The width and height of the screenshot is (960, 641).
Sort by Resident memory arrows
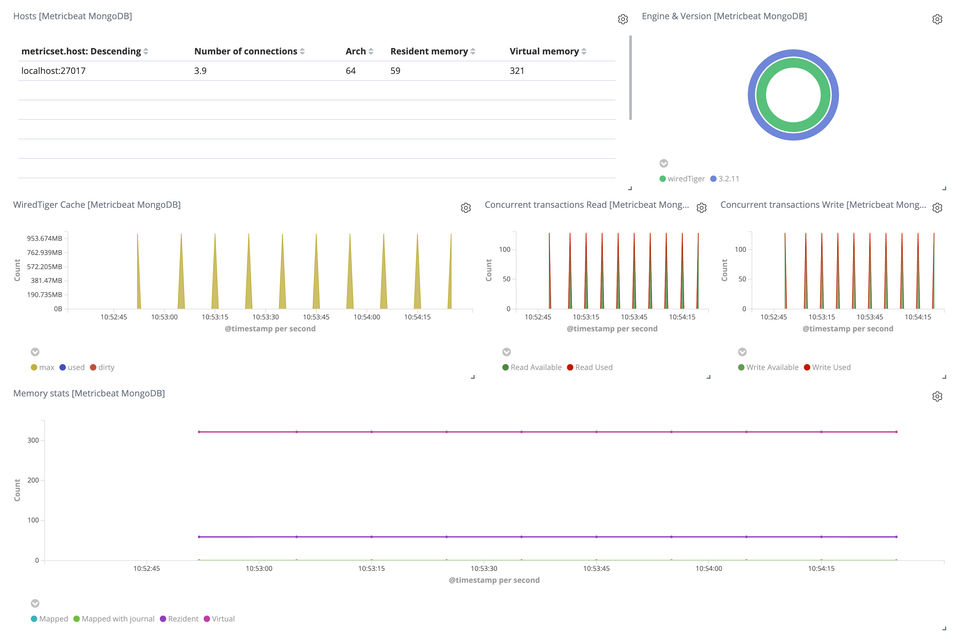pos(473,51)
